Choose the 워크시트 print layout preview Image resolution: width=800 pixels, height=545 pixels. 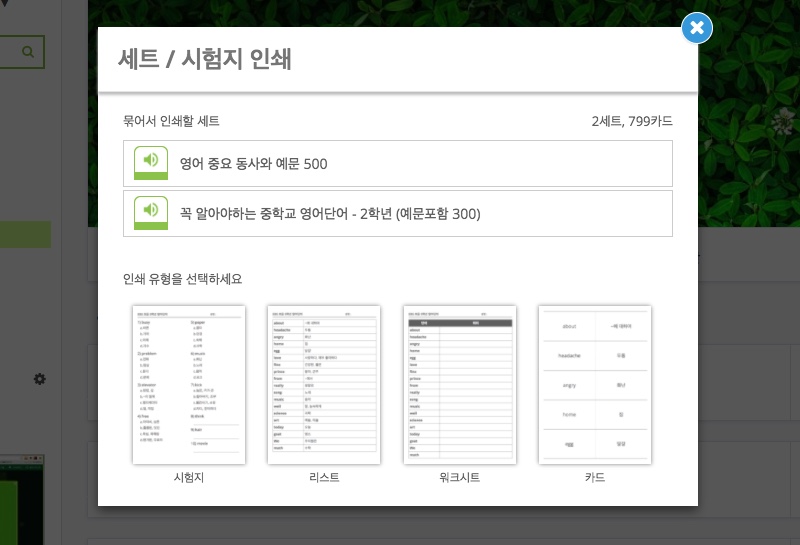[x=459, y=385]
